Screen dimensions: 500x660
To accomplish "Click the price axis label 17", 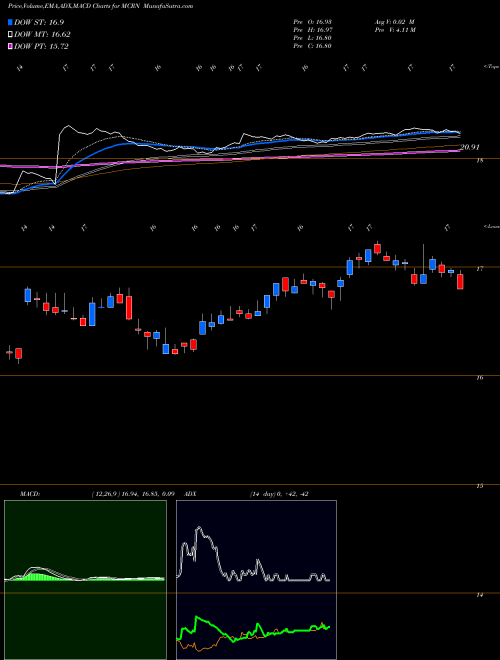I will [x=480, y=269].
